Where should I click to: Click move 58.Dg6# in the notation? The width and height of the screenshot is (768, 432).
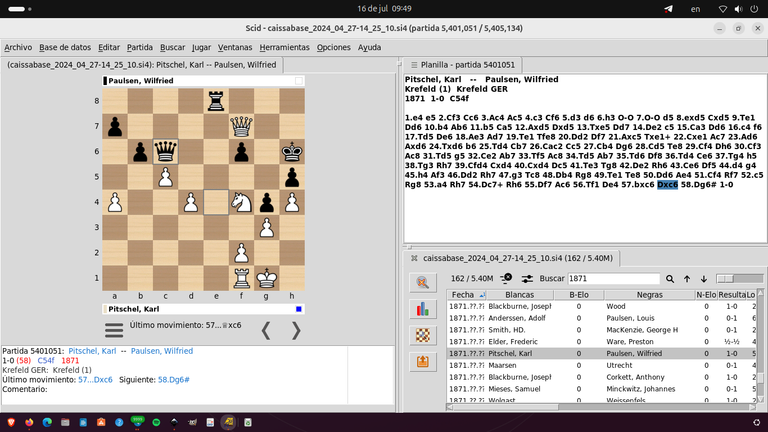click(x=697, y=185)
